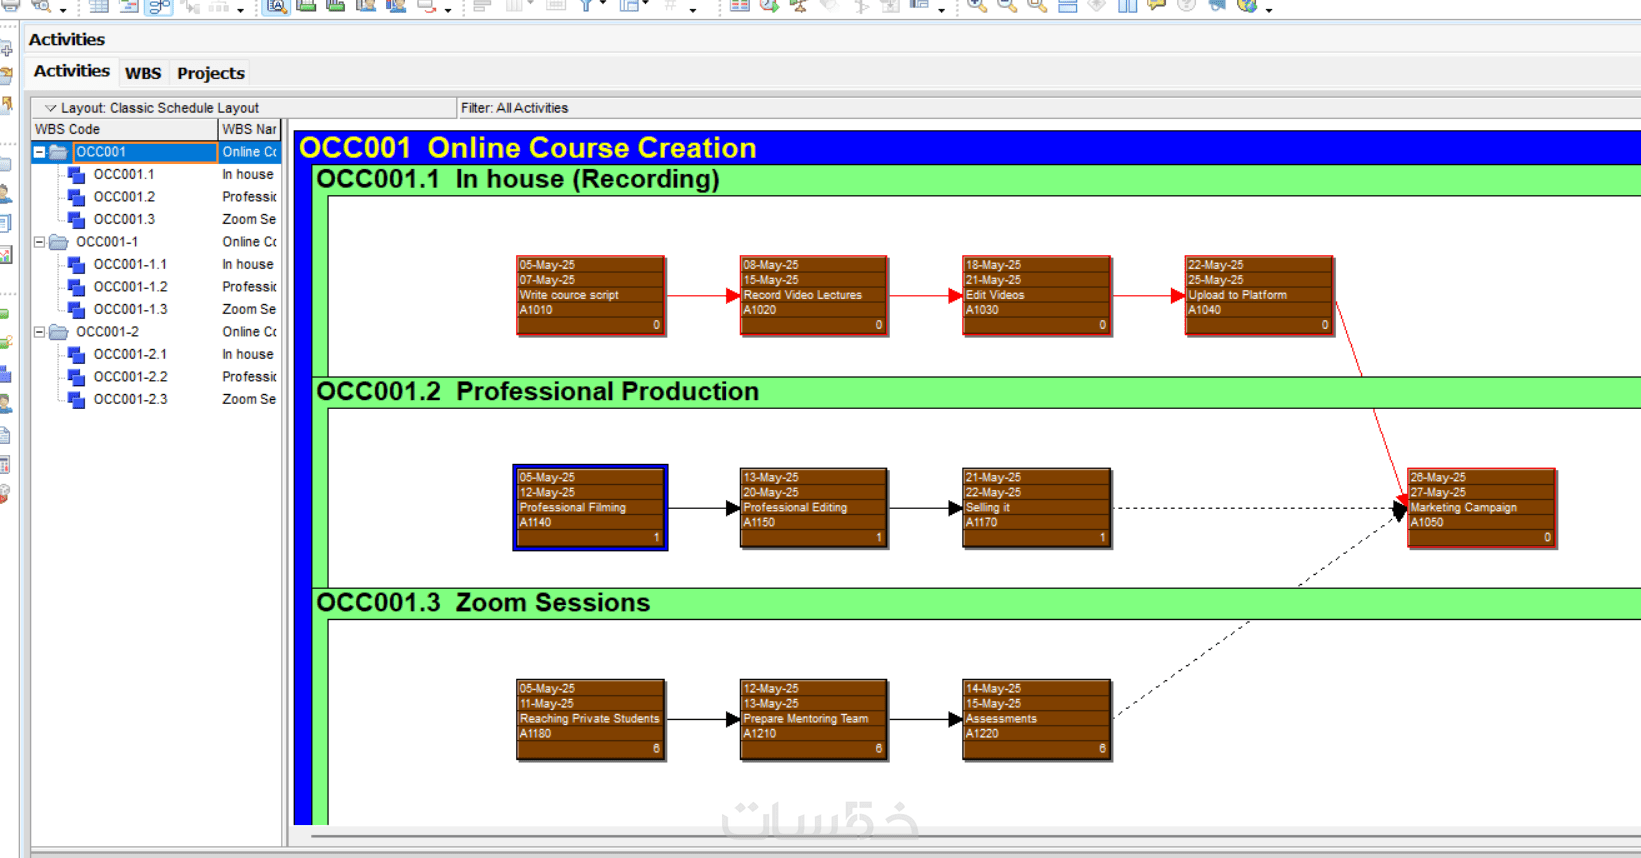This screenshot has height=858, width=1641.
Task: Switch to the Projects tab
Action: [x=210, y=73]
